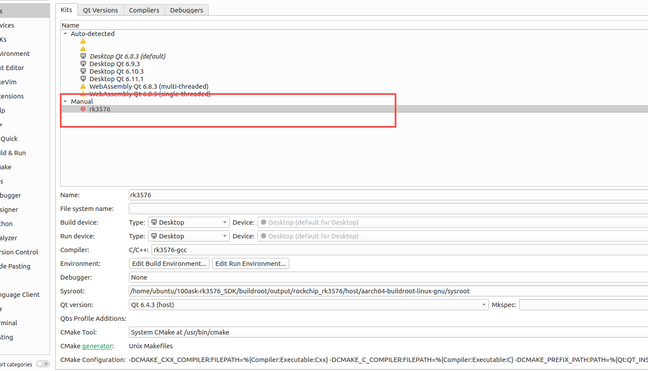
Task: Click the Mkspec input field
Action: [x=584, y=305]
